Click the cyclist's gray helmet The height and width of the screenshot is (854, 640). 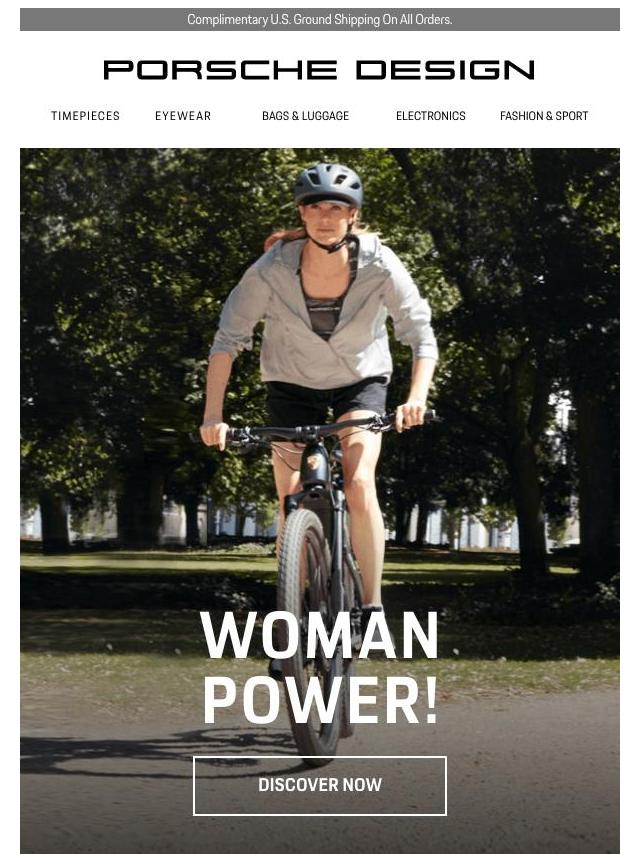click(328, 185)
